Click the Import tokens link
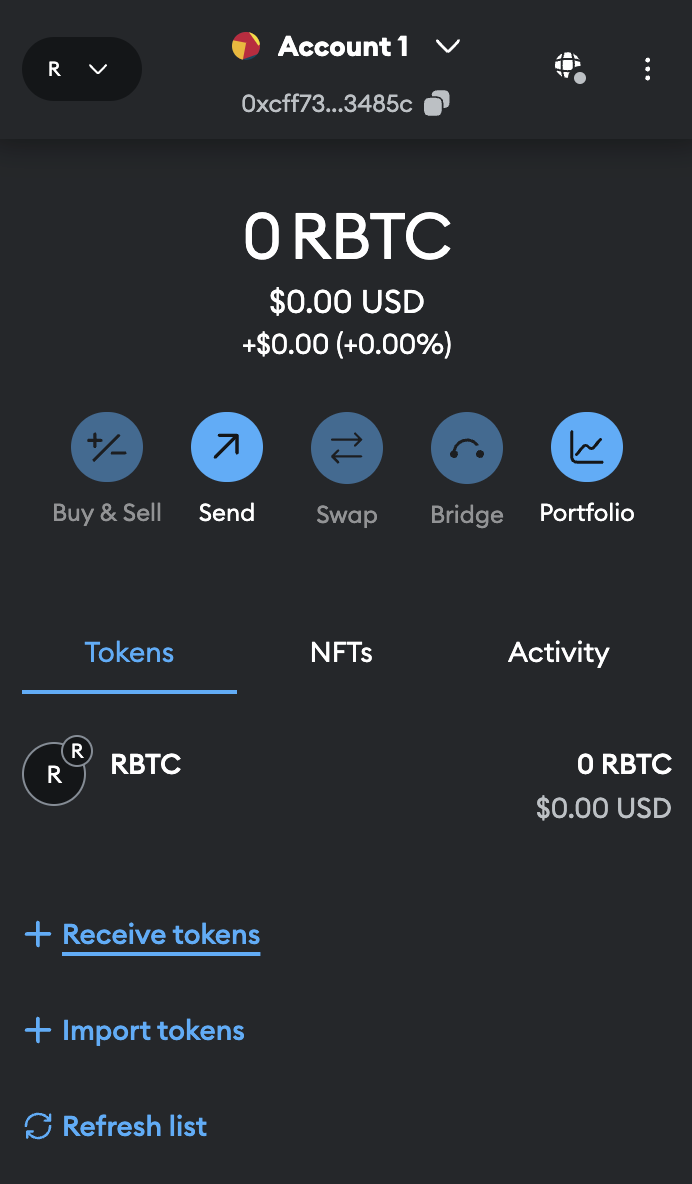 coord(153,1031)
